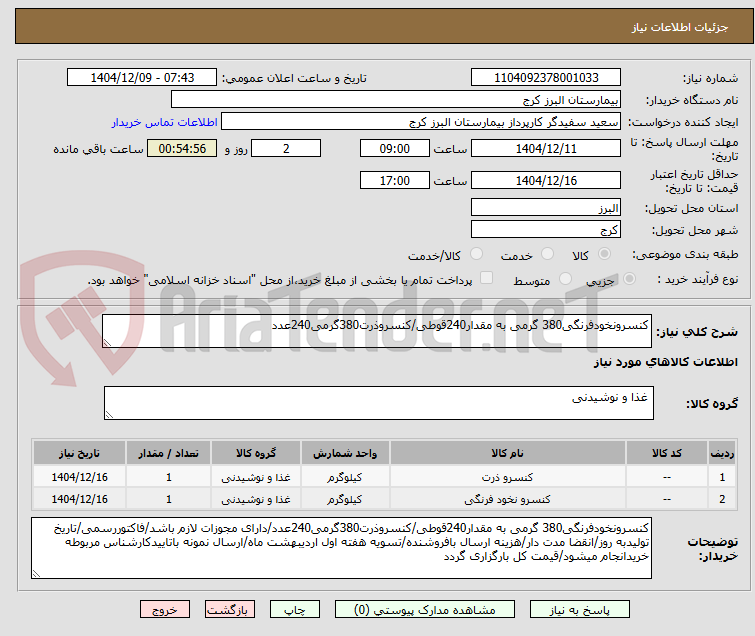Click the resize handle of توضیحات خریدار box
This screenshot has width=755, height=636.
(37, 573)
